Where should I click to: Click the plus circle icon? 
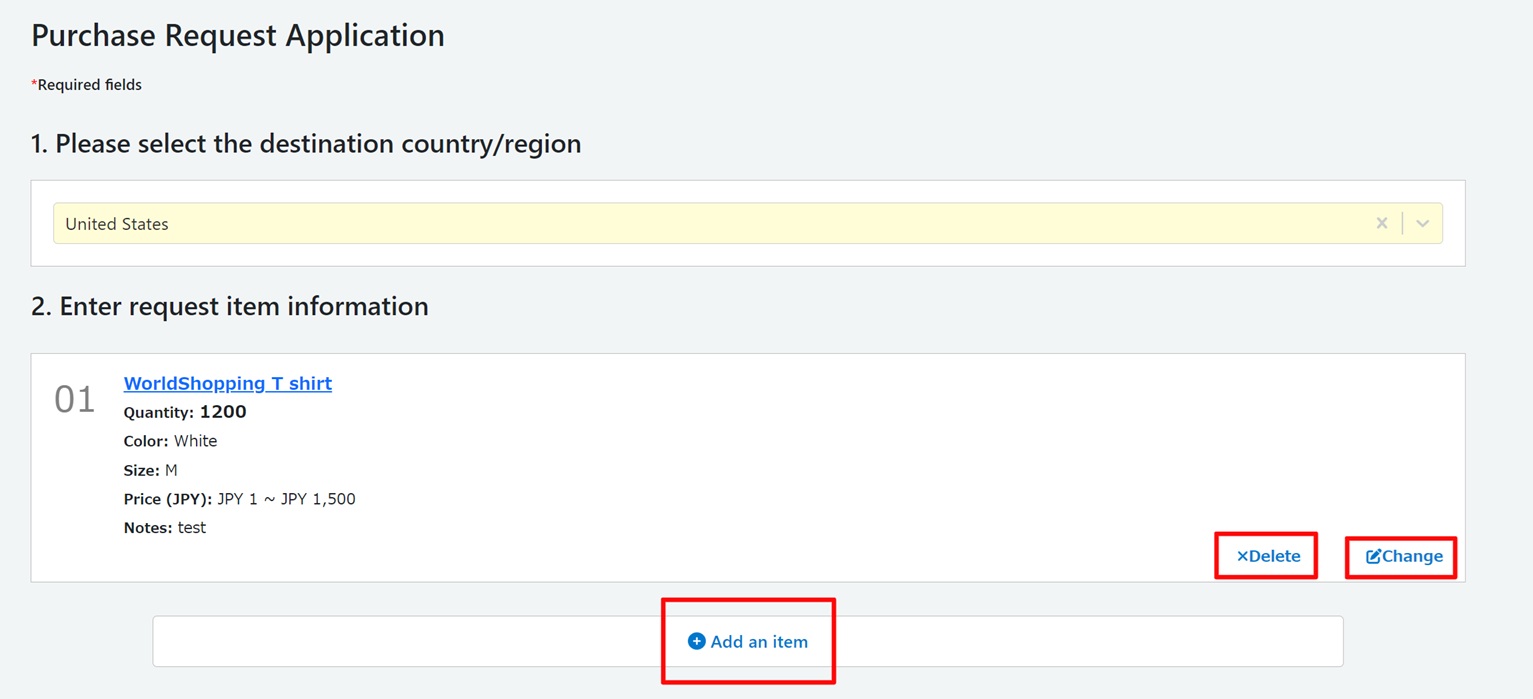(x=696, y=641)
